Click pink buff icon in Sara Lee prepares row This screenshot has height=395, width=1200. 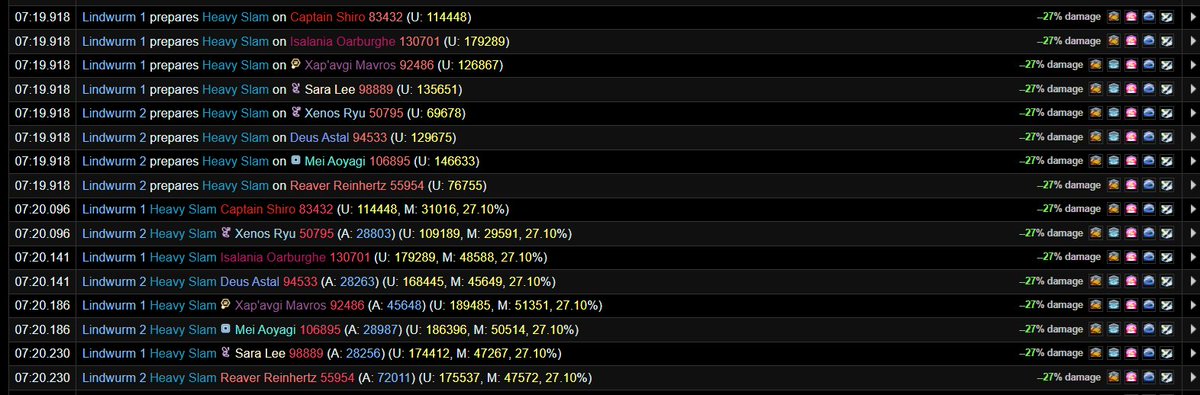1130,89
